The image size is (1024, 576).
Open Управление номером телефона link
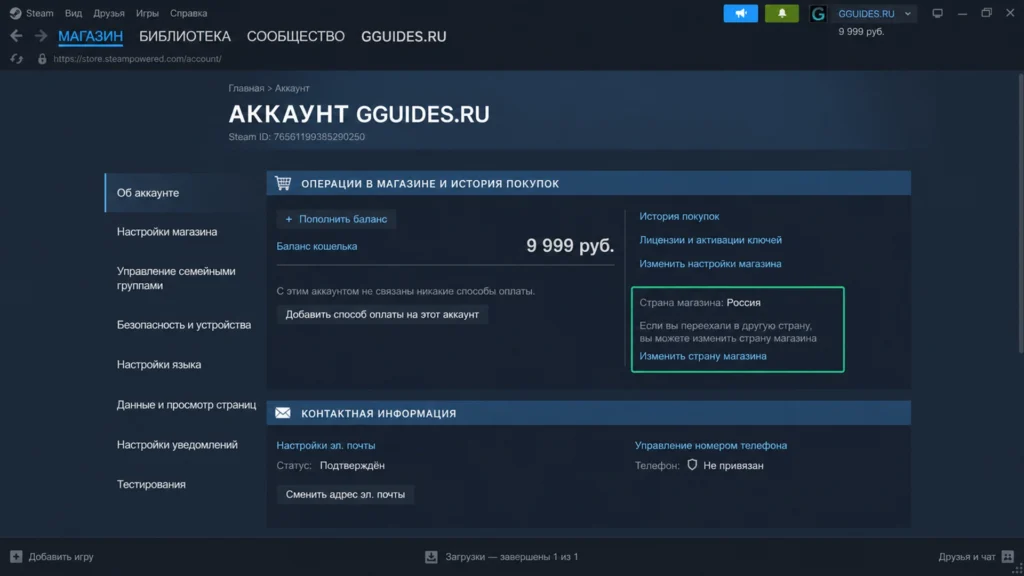pyautogui.click(x=711, y=445)
